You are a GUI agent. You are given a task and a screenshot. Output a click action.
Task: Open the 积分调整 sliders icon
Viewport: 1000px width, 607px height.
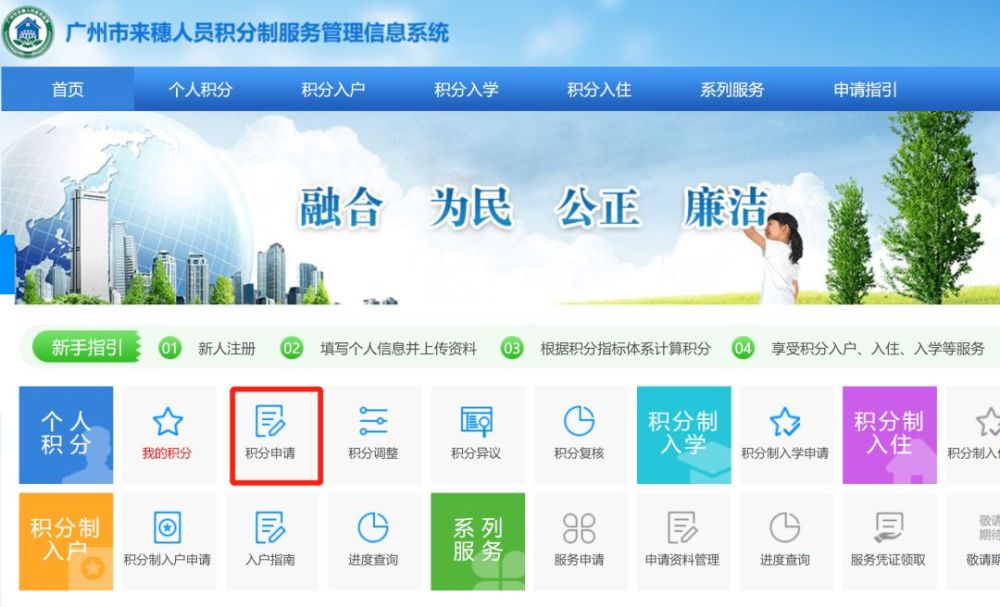373,421
